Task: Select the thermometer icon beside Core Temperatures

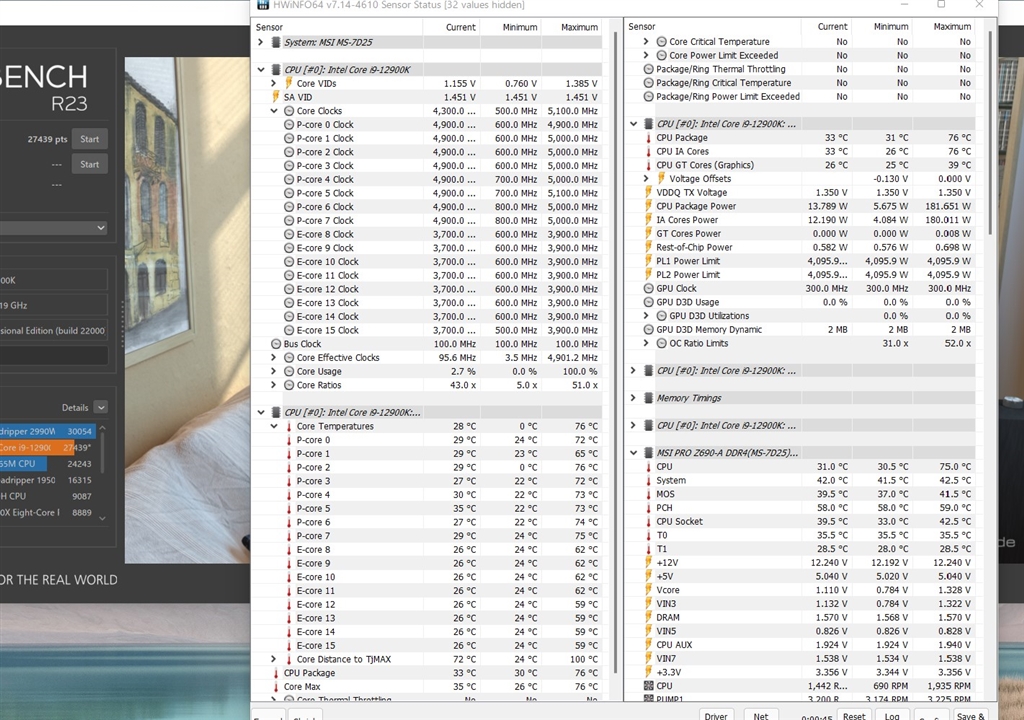Action: 289,426
